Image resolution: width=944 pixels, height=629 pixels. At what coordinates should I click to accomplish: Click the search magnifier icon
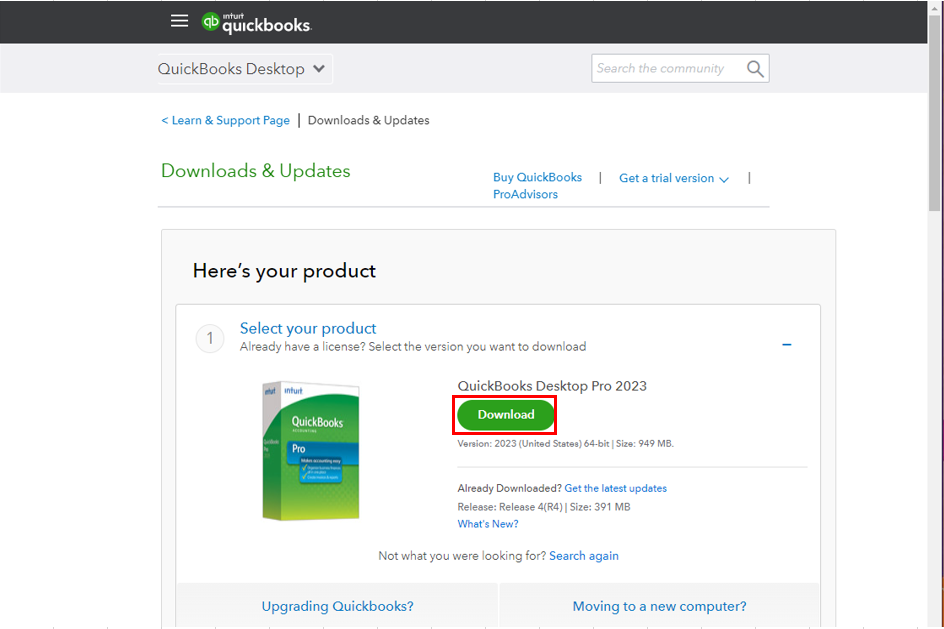755,68
